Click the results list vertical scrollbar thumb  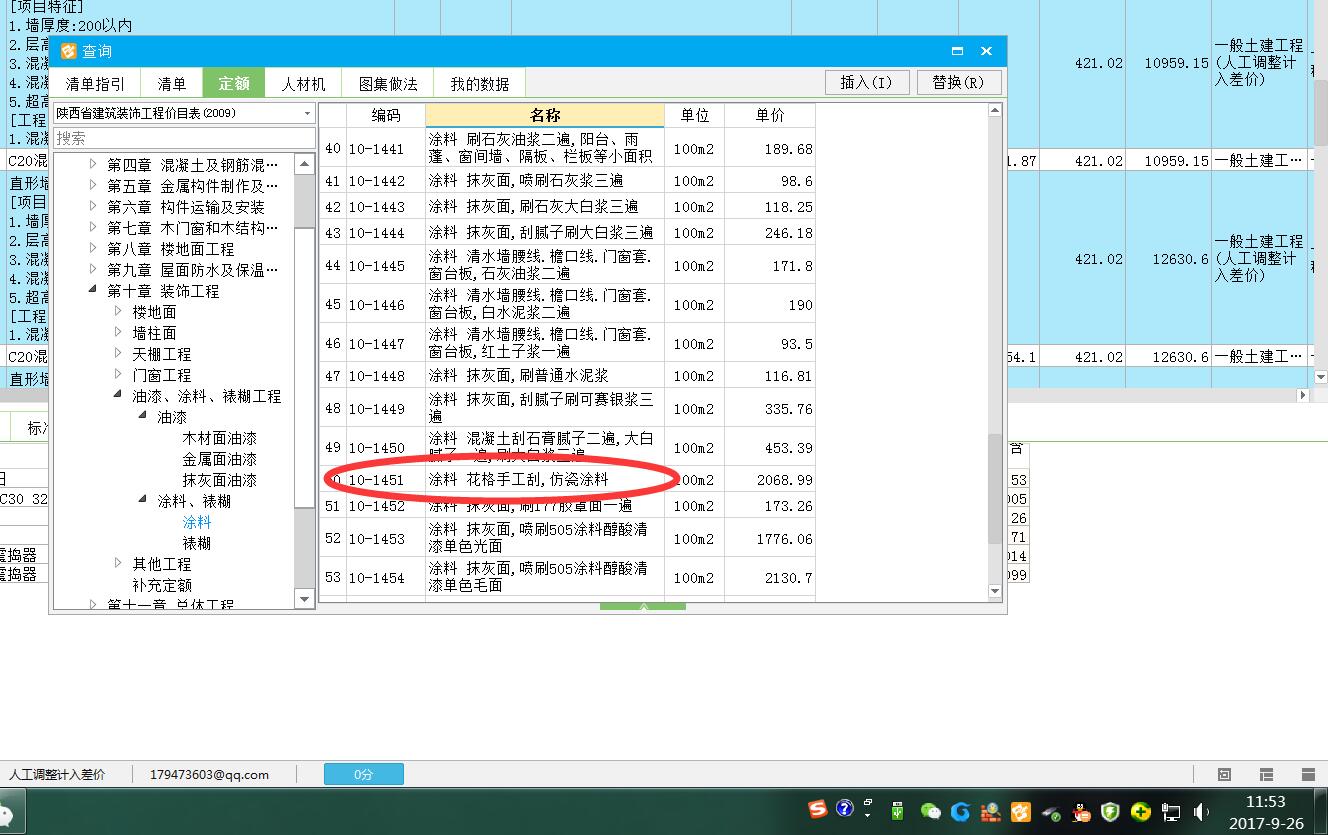(x=994, y=489)
